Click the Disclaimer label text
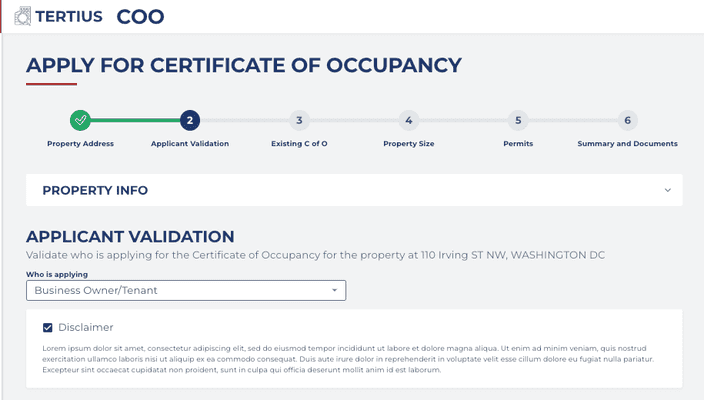 pyautogui.click(x=86, y=327)
